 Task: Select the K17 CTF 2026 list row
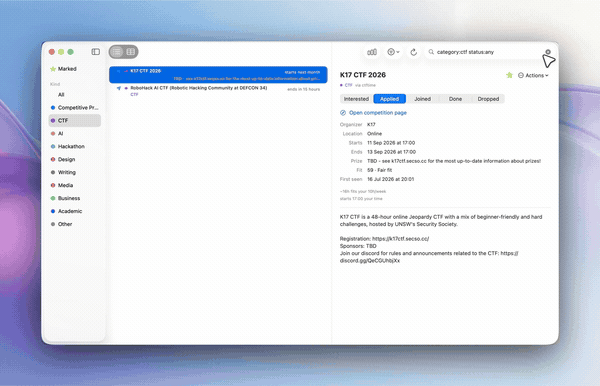click(x=218, y=75)
